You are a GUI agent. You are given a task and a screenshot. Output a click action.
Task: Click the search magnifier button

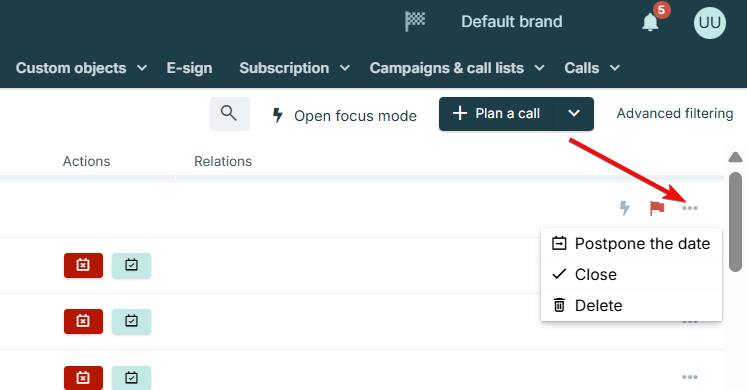[x=230, y=114]
